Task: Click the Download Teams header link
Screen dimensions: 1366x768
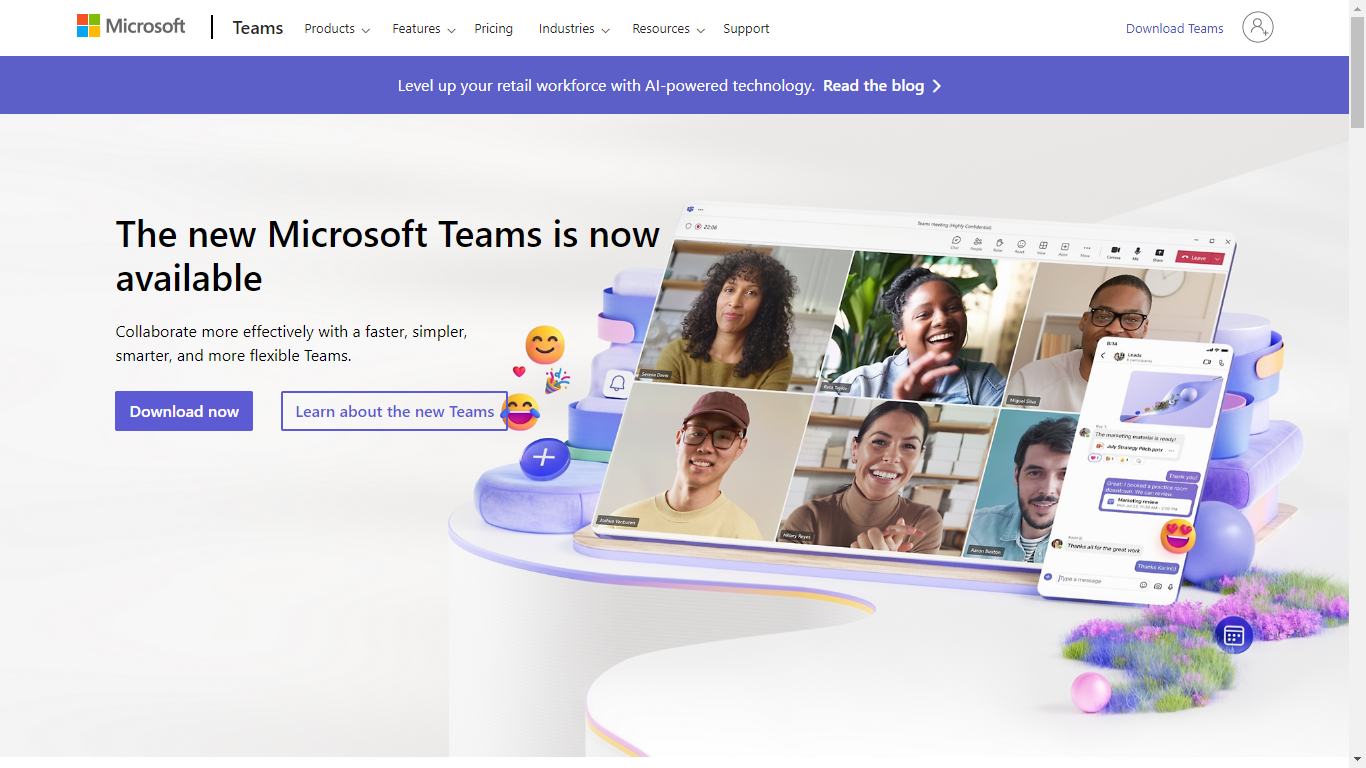Action: [x=1175, y=29]
